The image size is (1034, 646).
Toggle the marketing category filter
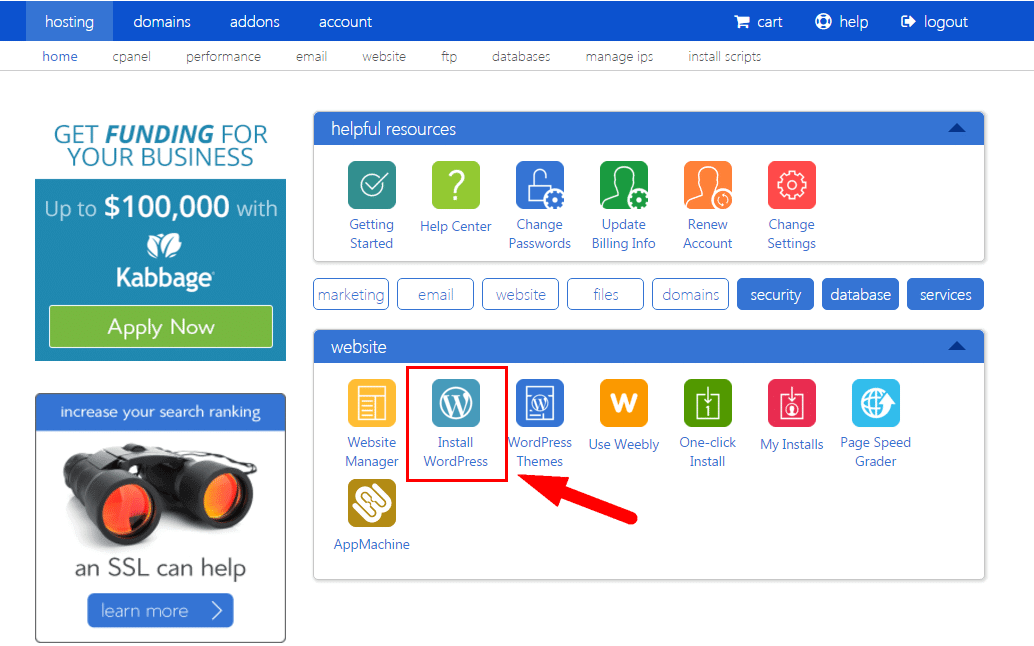[x=351, y=295]
